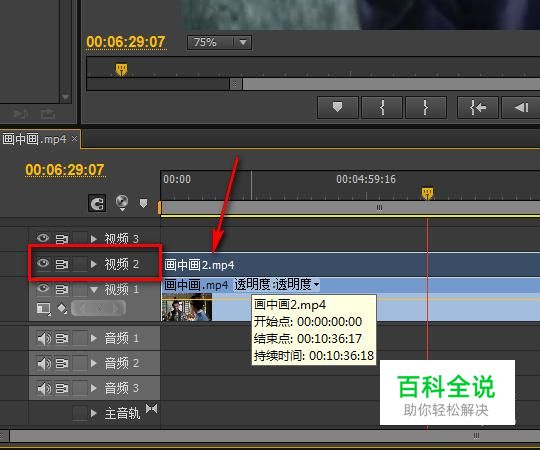
Task: Toggle track lock box for 音频 1
Action: 80,338
